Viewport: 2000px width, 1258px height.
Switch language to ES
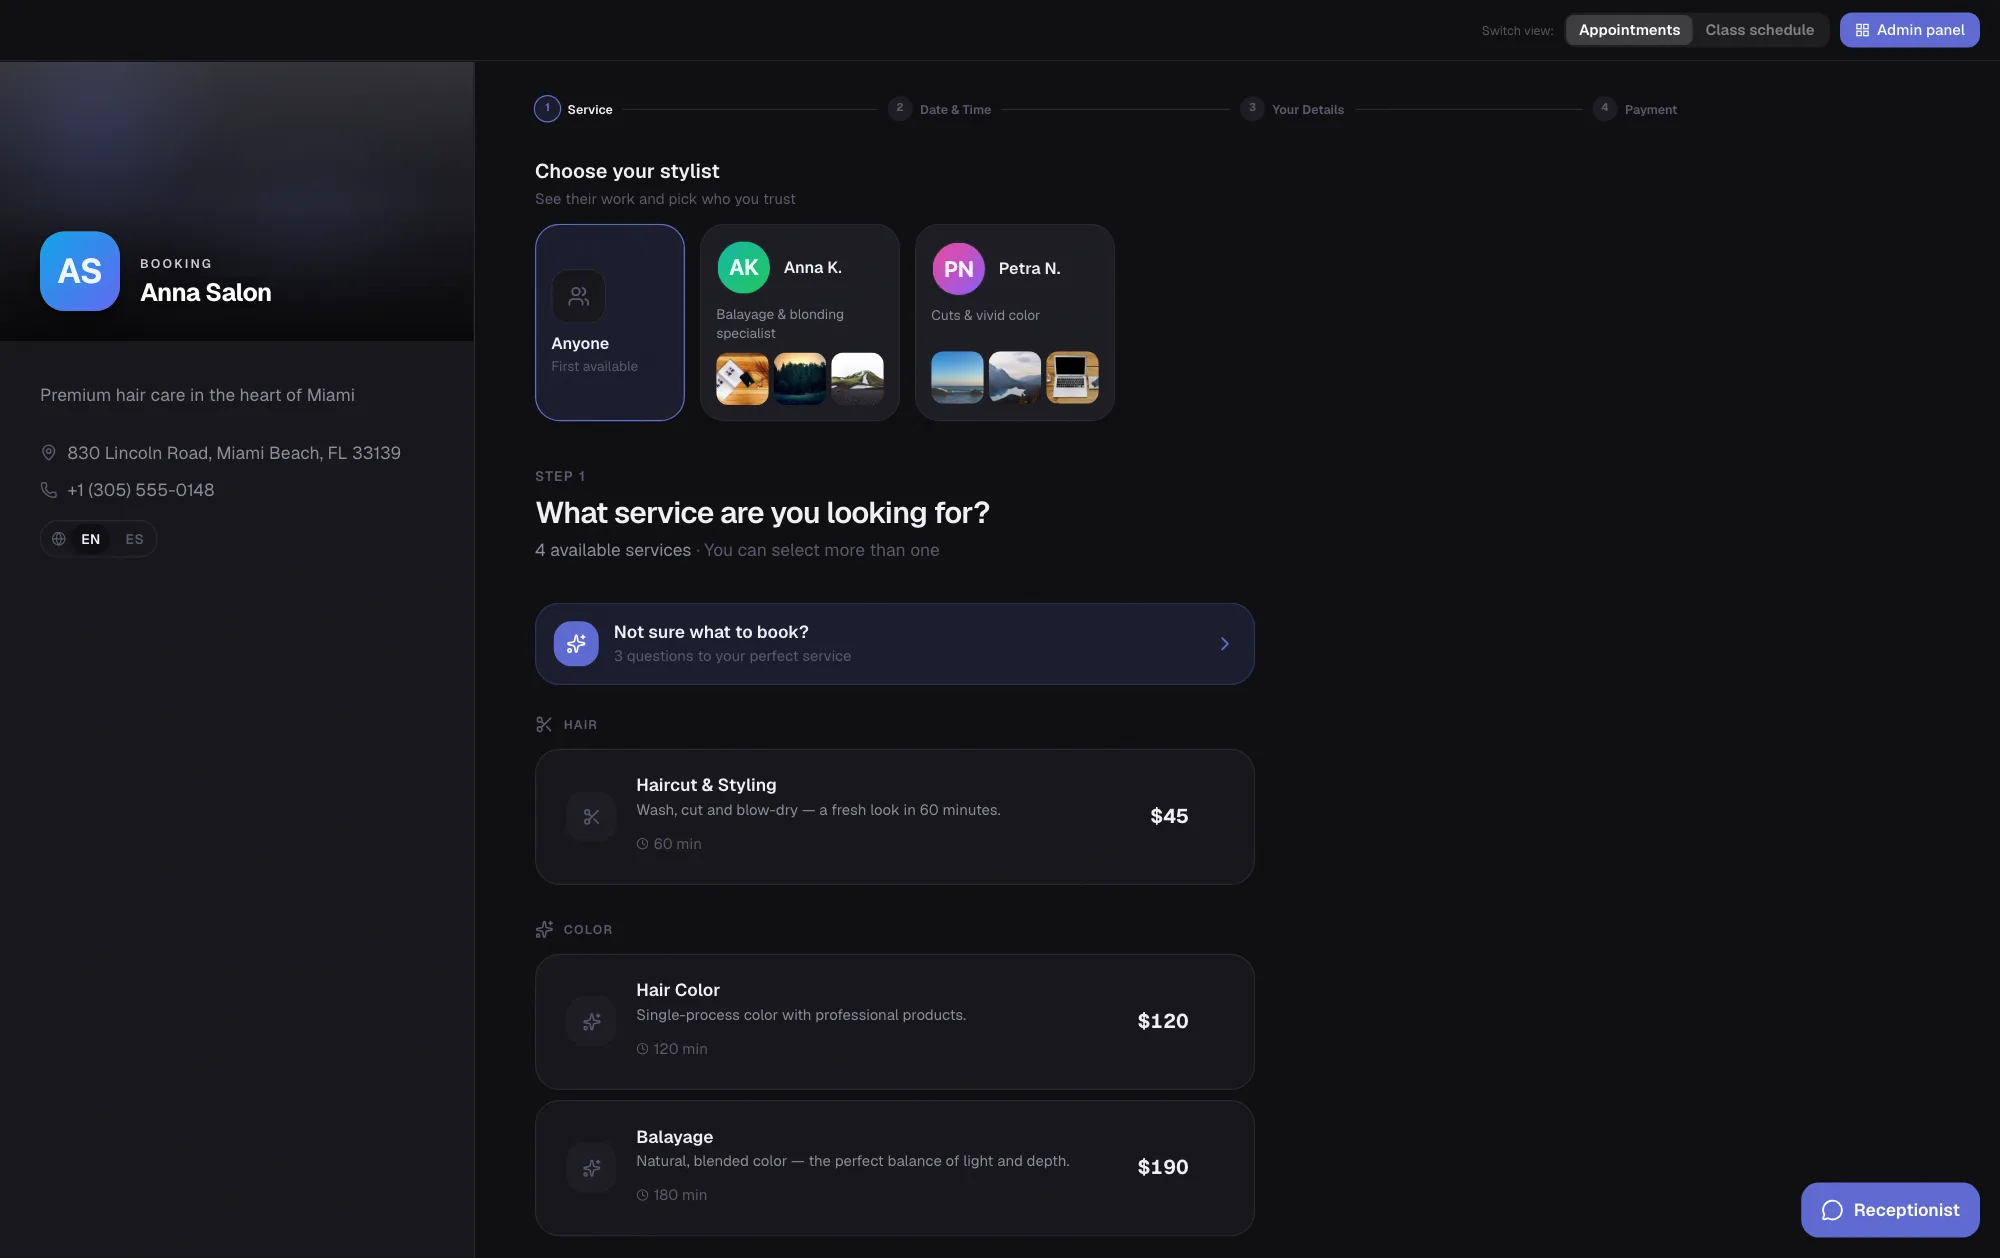(x=134, y=539)
